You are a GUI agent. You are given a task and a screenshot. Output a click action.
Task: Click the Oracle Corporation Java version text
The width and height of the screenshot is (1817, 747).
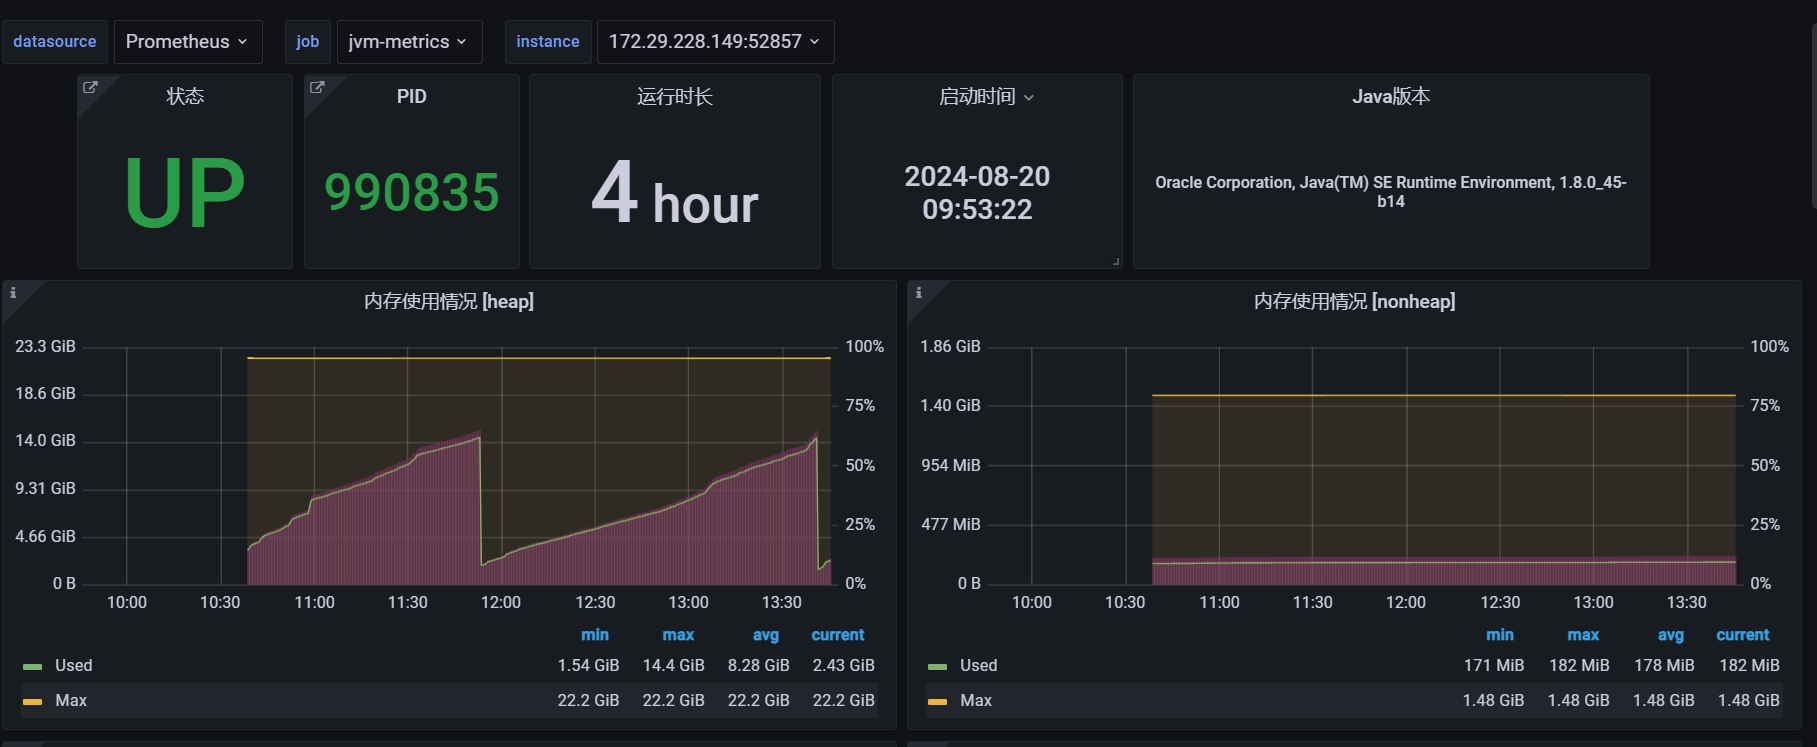(1391, 192)
